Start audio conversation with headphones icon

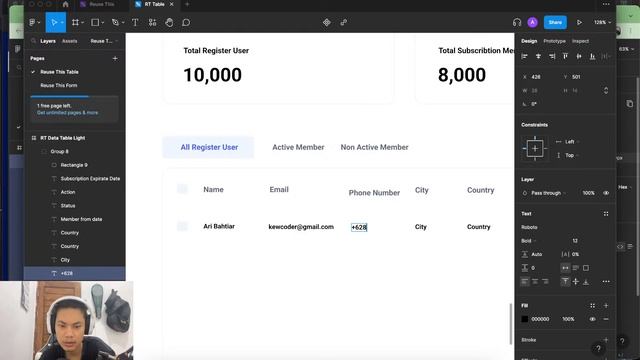(517, 22)
